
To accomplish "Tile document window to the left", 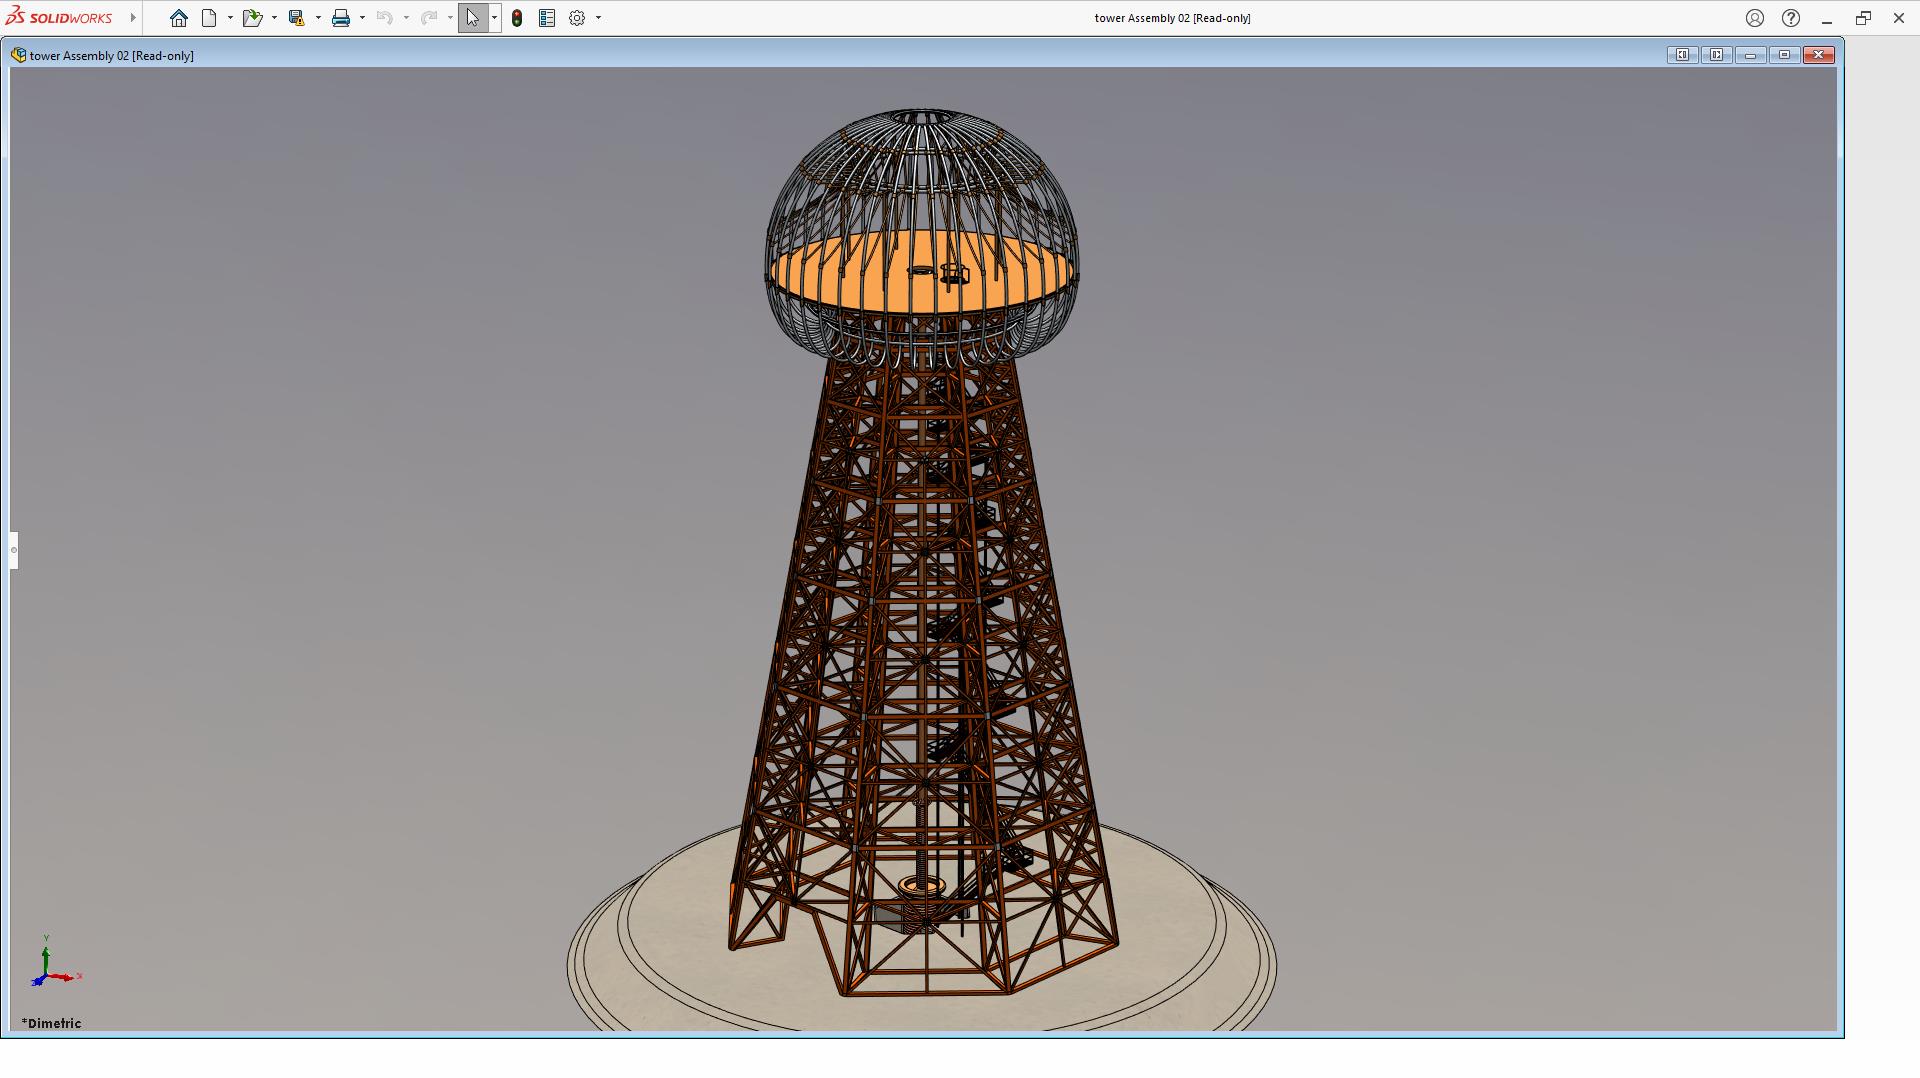I will [1682, 55].
